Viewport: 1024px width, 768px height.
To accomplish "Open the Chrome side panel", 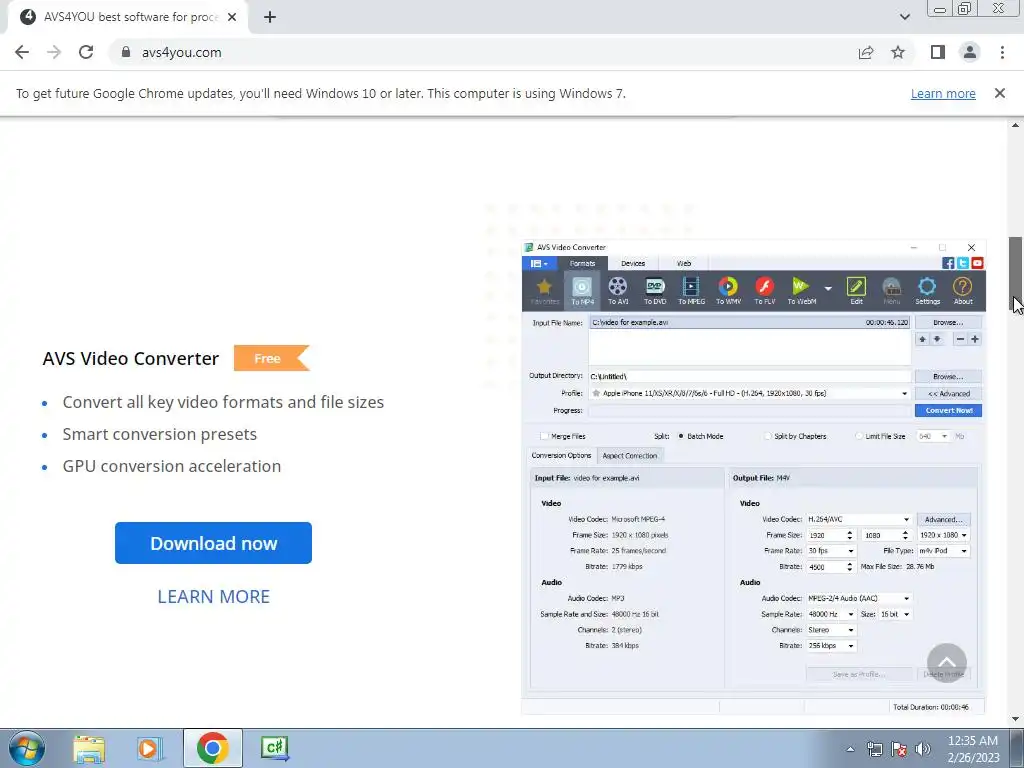I will coord(938,52).
